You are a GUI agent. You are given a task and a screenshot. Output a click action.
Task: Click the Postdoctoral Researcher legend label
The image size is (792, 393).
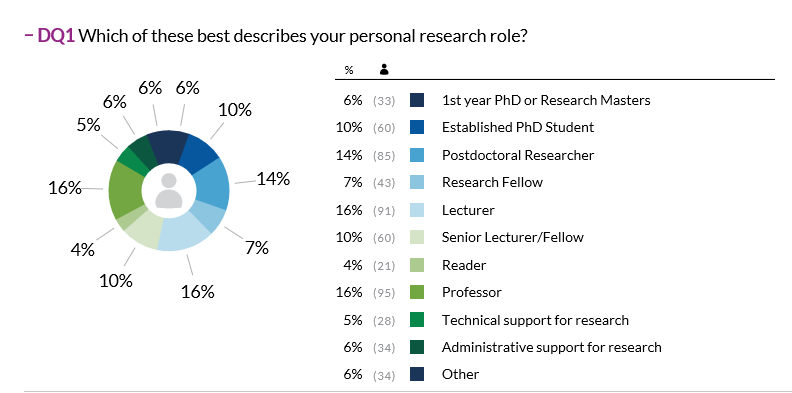(518, 155)
